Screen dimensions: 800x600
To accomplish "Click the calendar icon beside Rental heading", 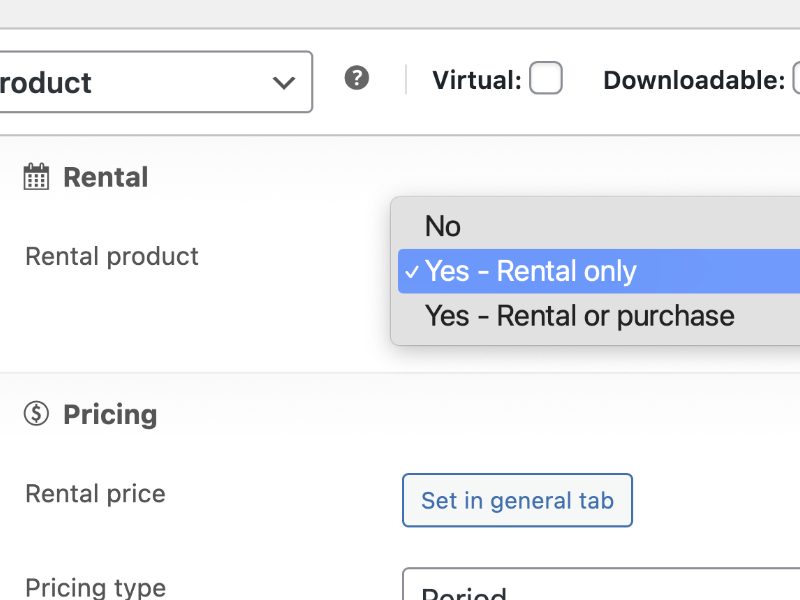I will point(35,176).
